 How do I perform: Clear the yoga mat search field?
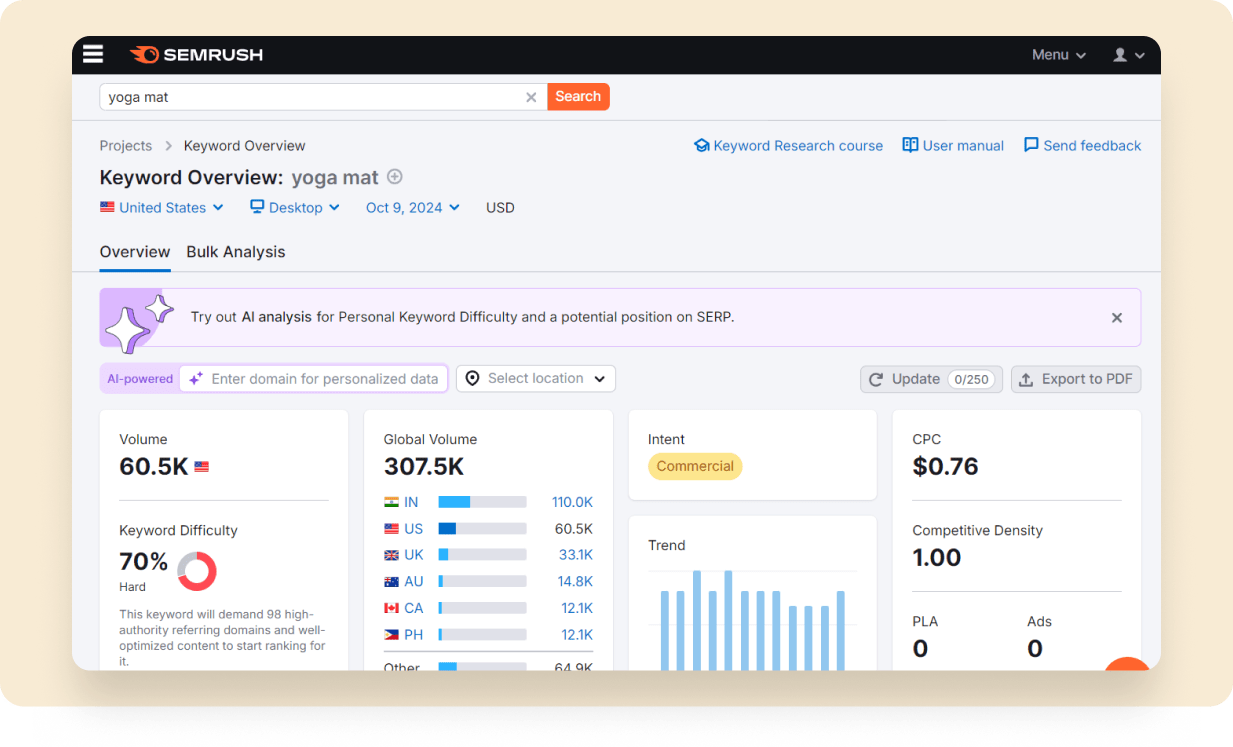pyautogui.click(x=531, y=97)
